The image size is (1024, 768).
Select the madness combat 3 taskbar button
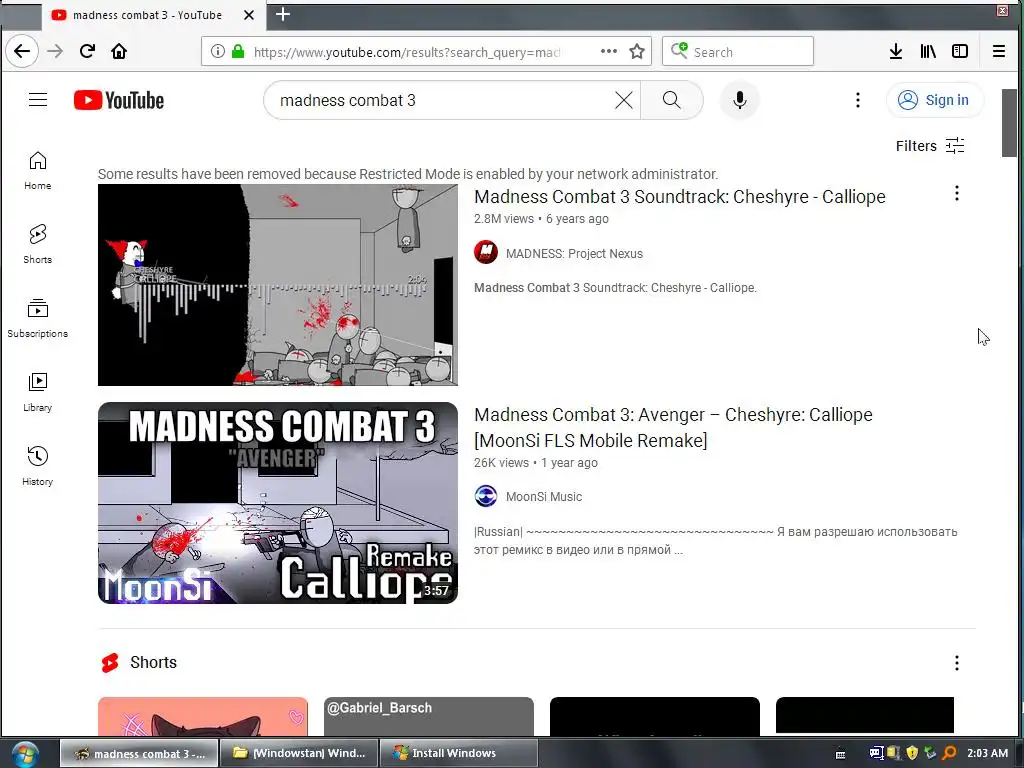point(139,753)
